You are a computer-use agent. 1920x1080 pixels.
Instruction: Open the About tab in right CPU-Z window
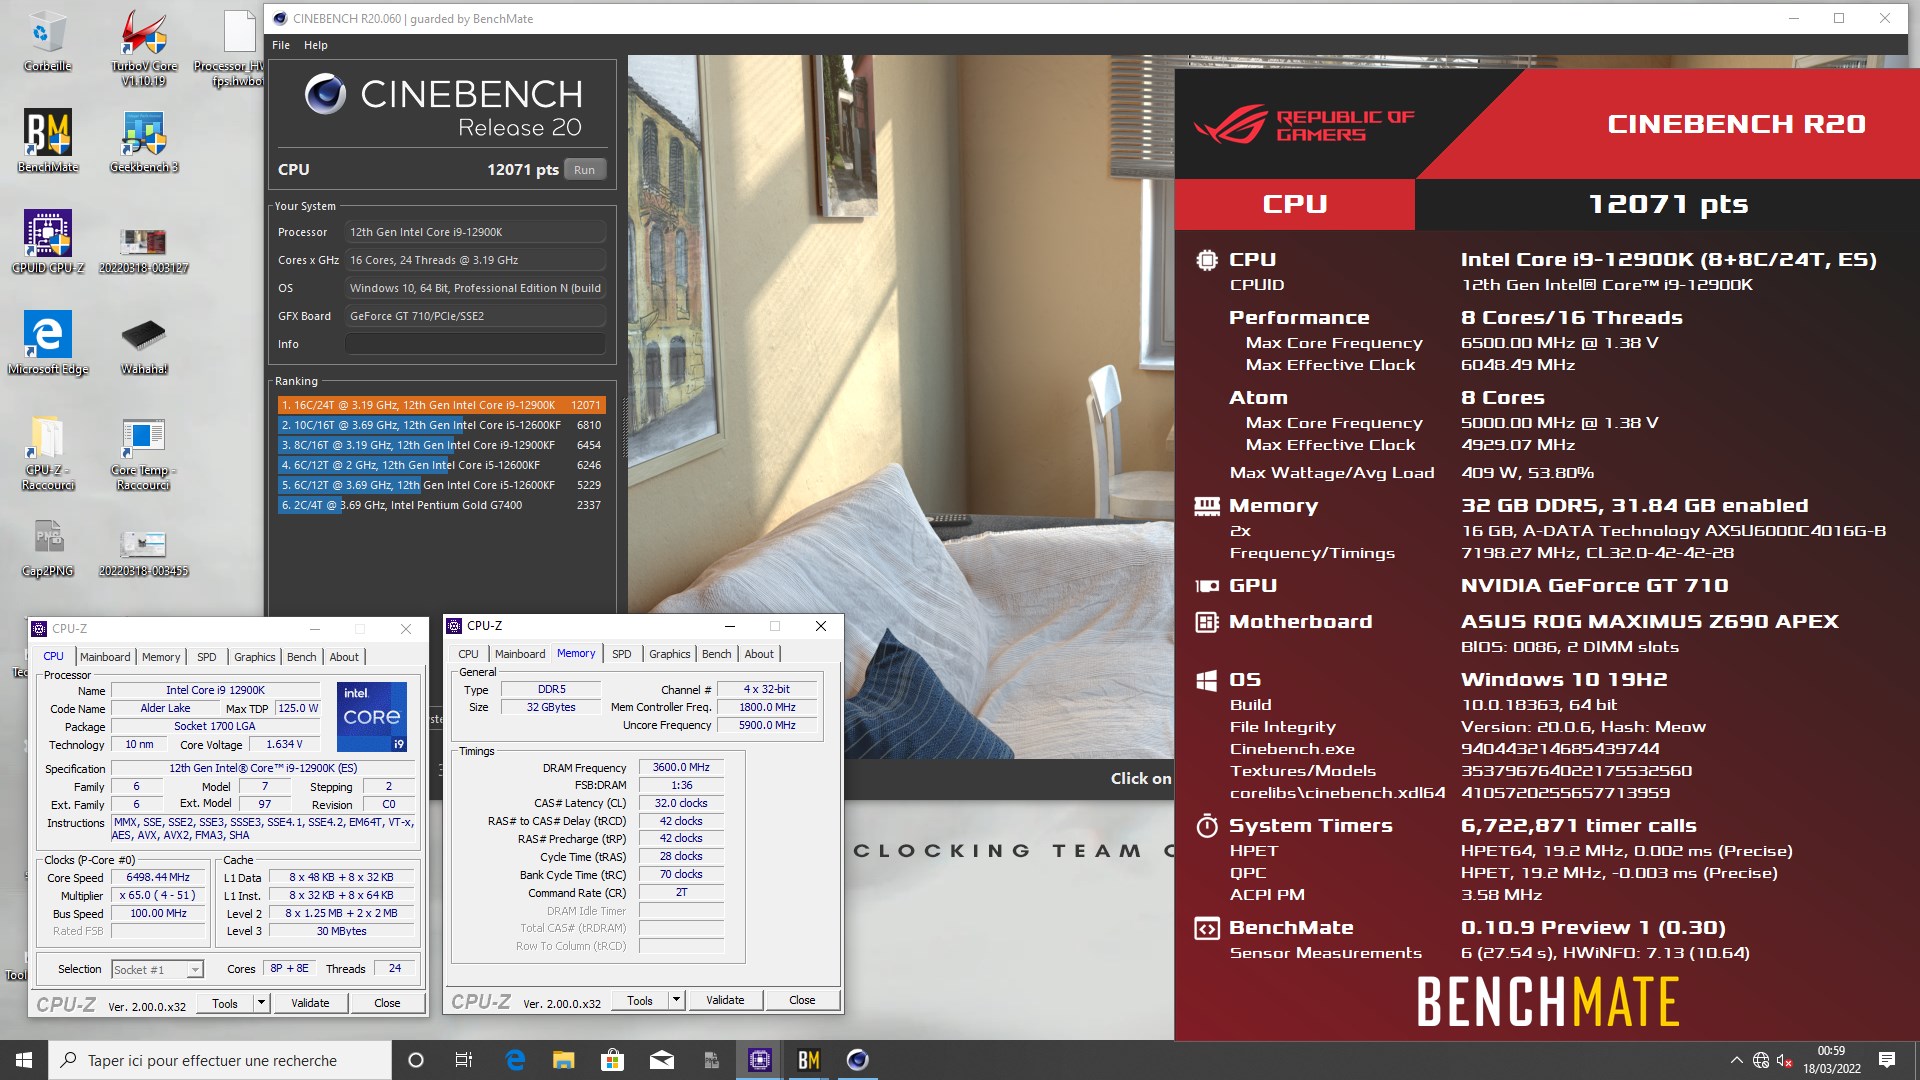(x=759, y=654)
